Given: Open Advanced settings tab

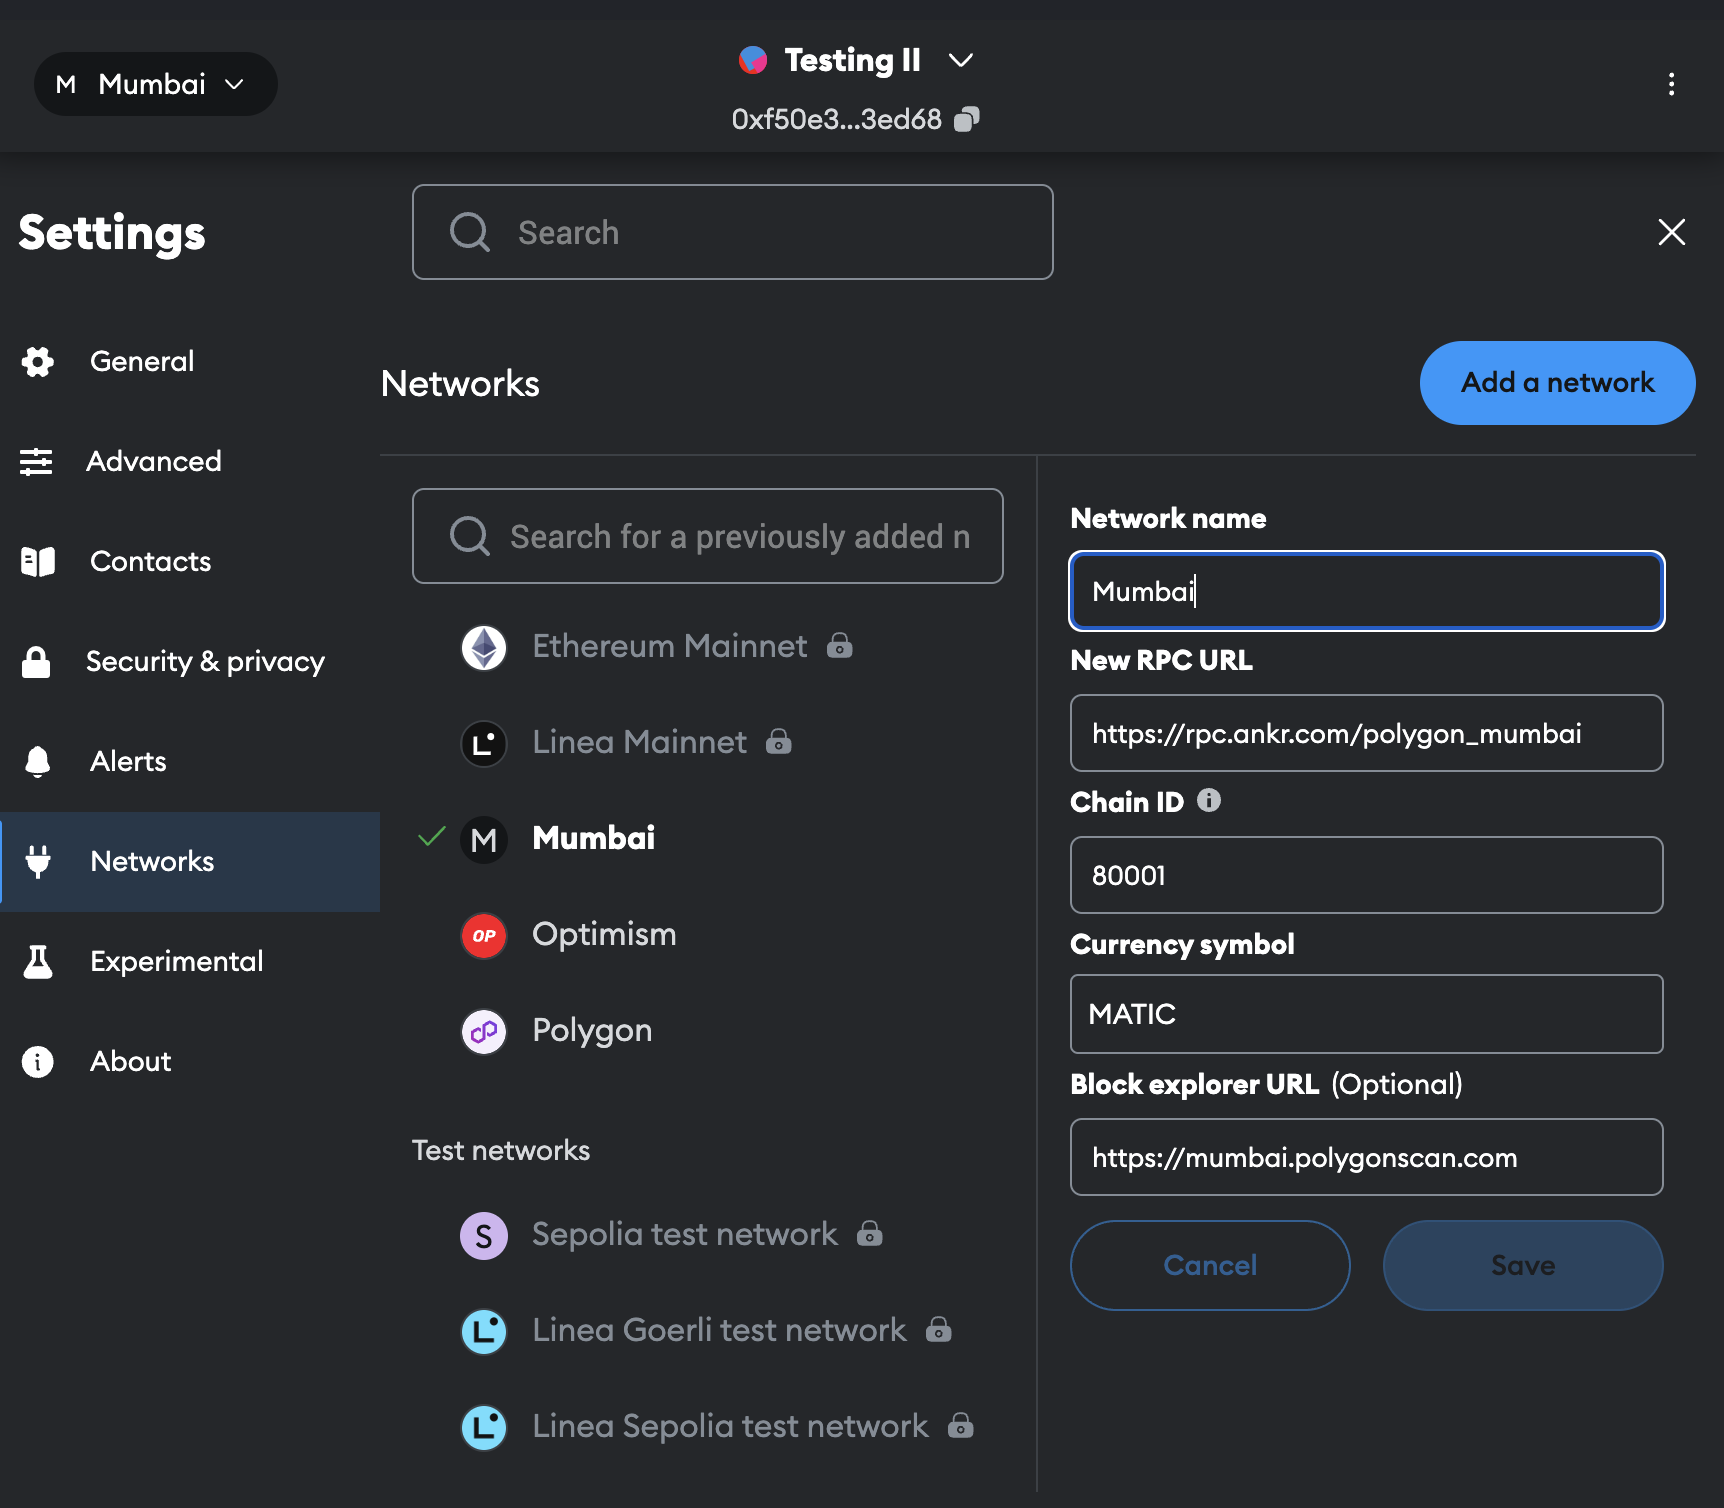Looking at the screenshot, I should coord(190,461).
